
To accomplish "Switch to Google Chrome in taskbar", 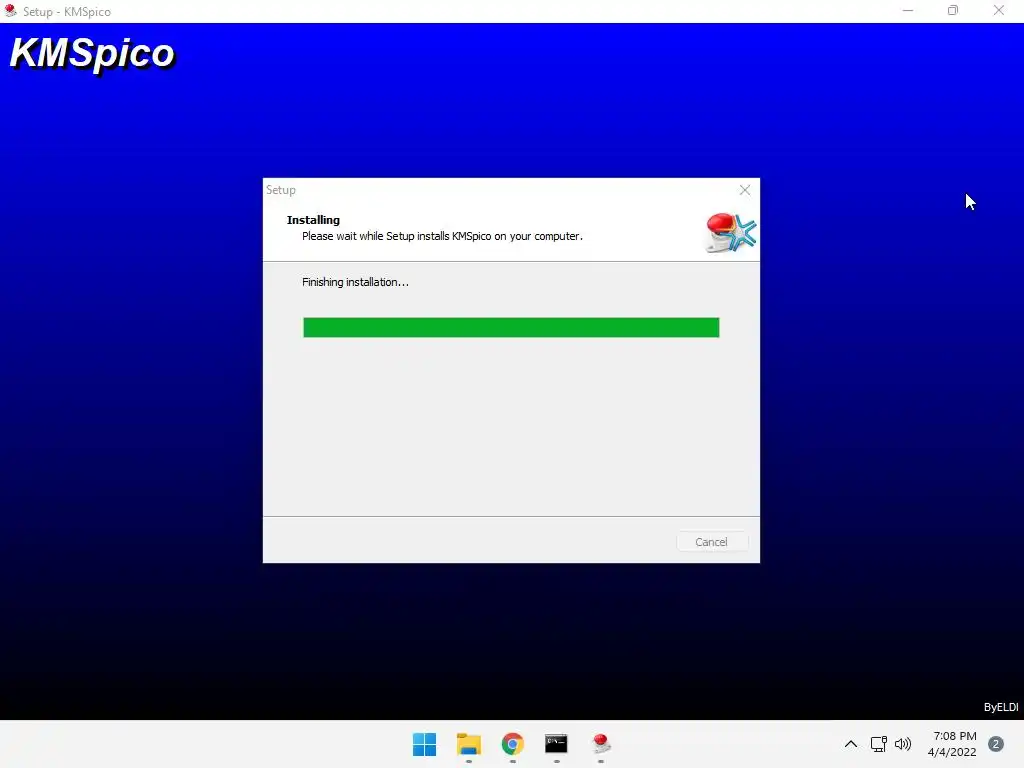I will [513, 744].
